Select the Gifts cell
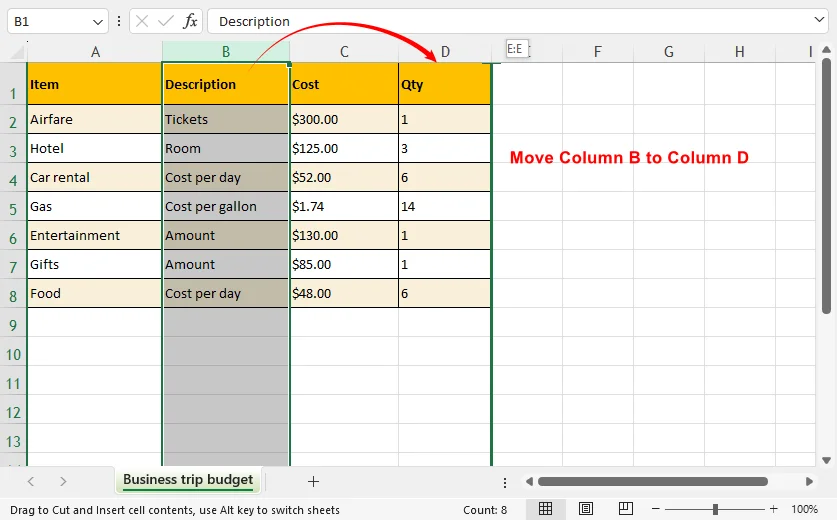837x520 pixels. click(94, 264)
